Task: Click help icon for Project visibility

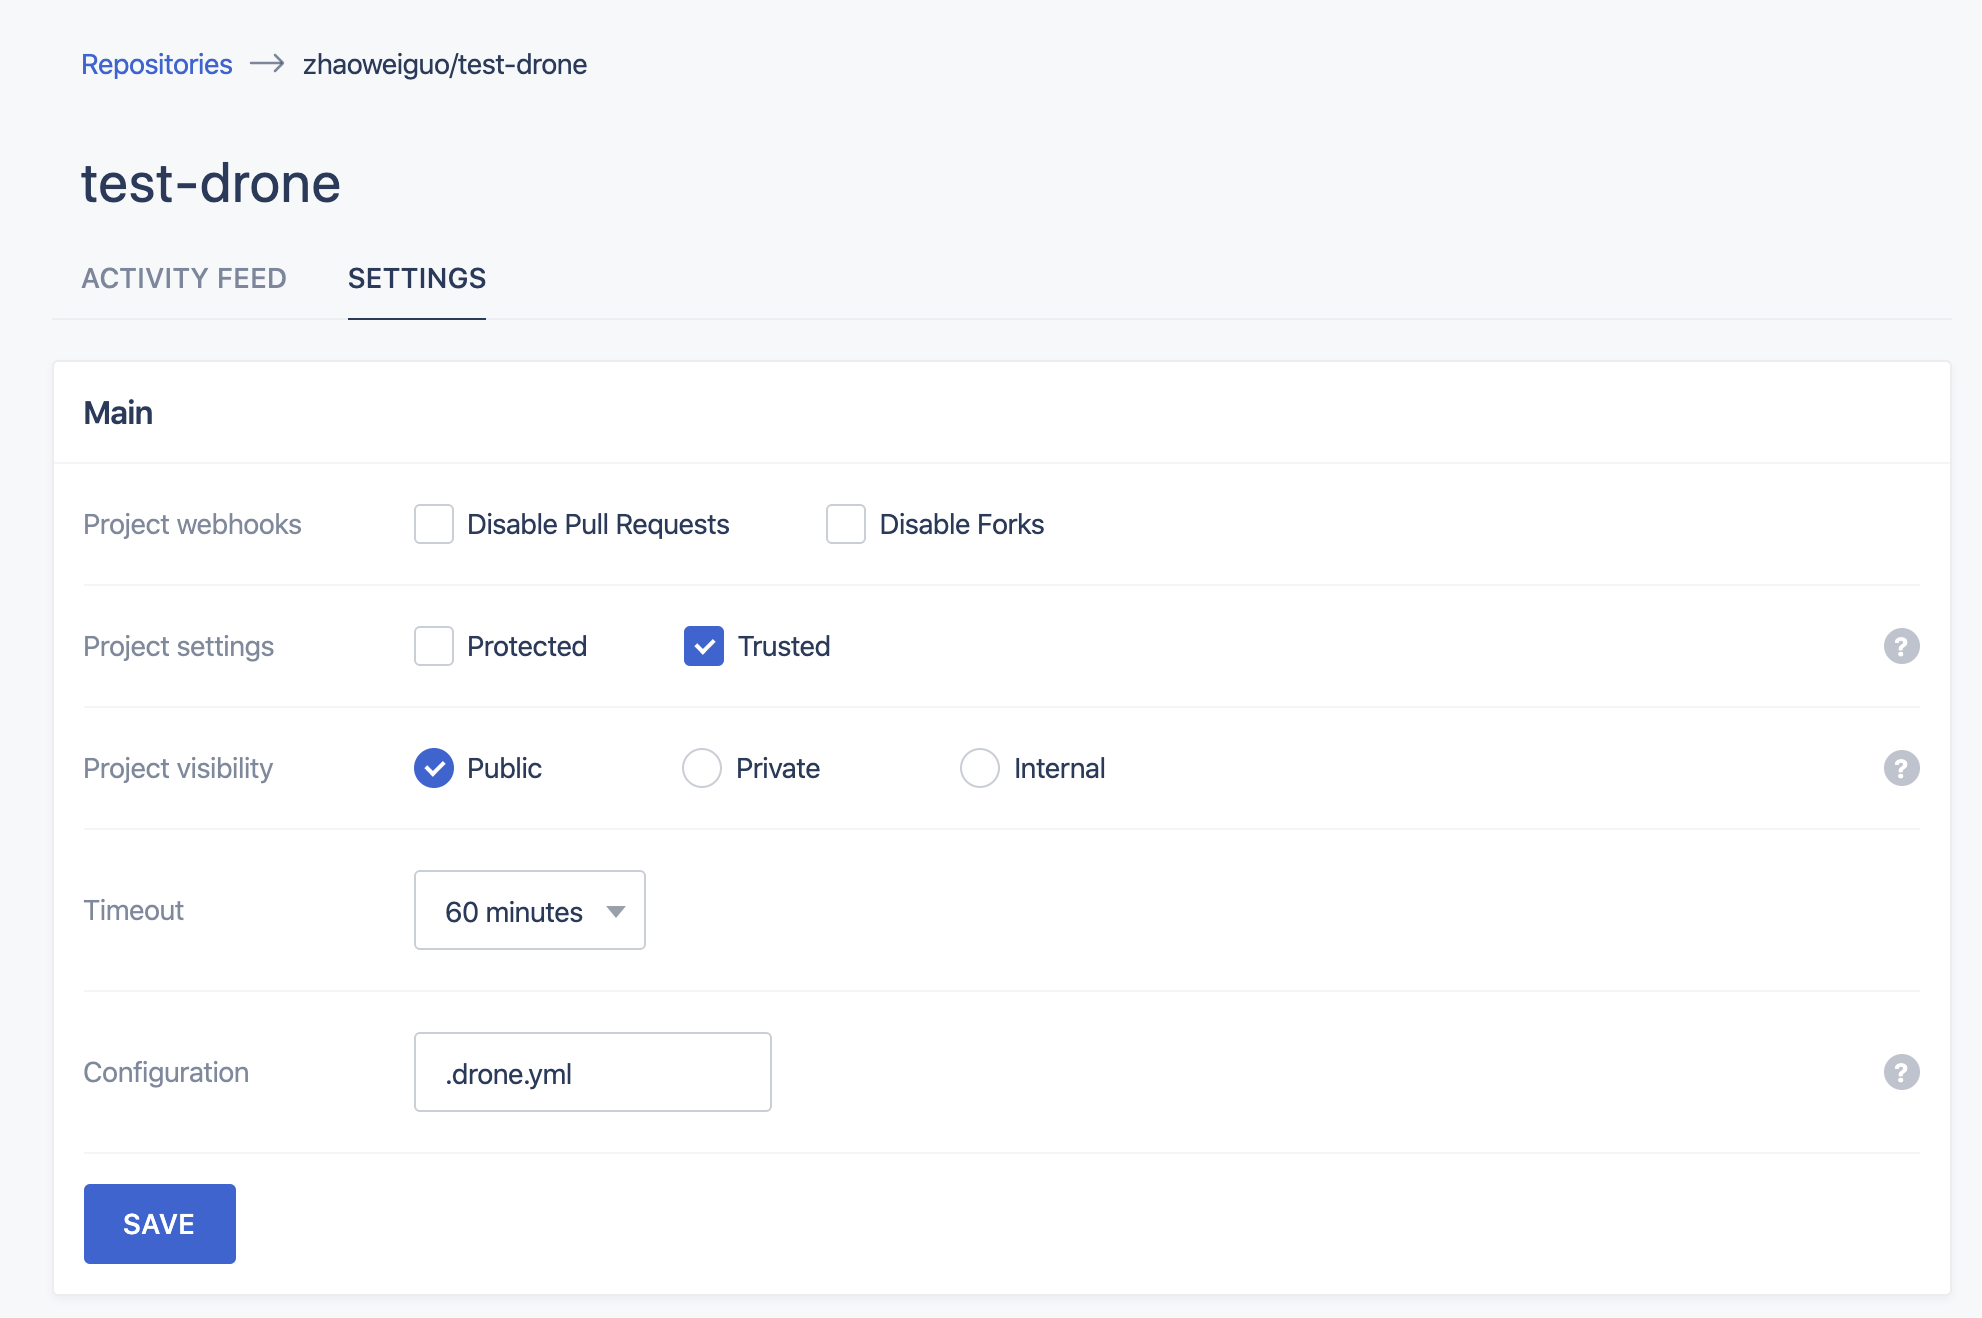Action: point(1901,768)
